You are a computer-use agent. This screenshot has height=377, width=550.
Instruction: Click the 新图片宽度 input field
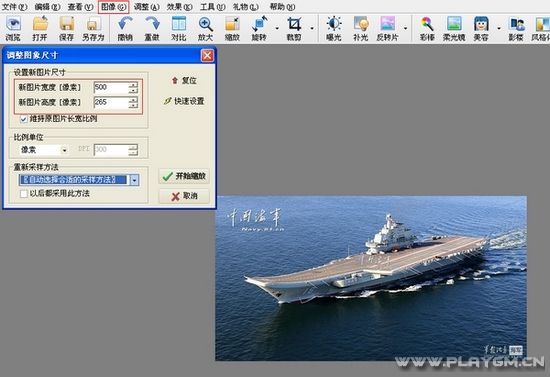pyautogui.click(x=111, y=87)
